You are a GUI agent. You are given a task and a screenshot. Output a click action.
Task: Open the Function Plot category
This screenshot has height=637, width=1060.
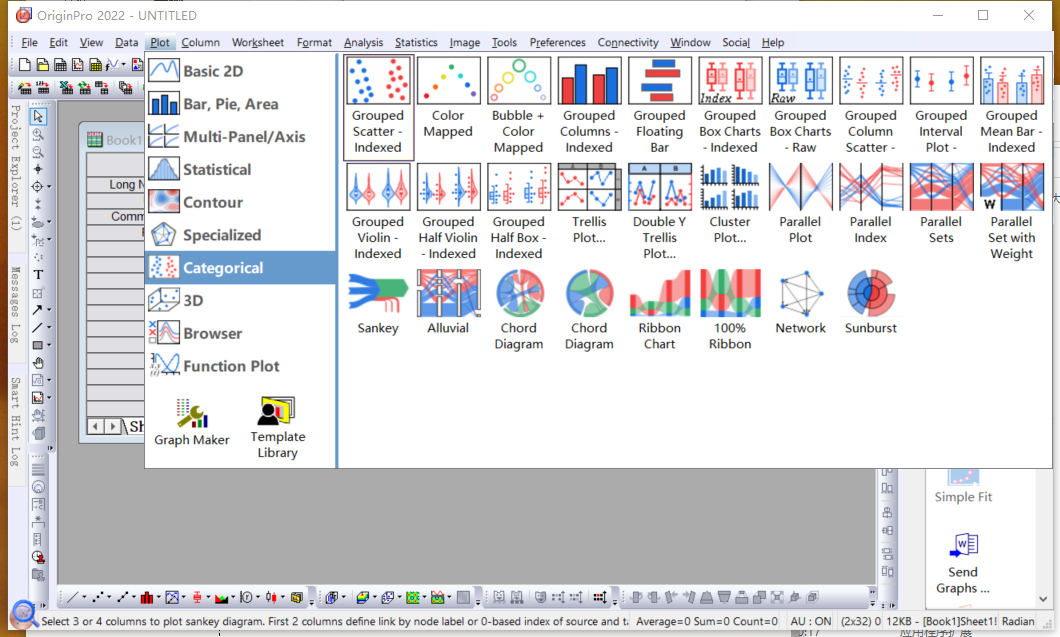click(x=241, y=366)
